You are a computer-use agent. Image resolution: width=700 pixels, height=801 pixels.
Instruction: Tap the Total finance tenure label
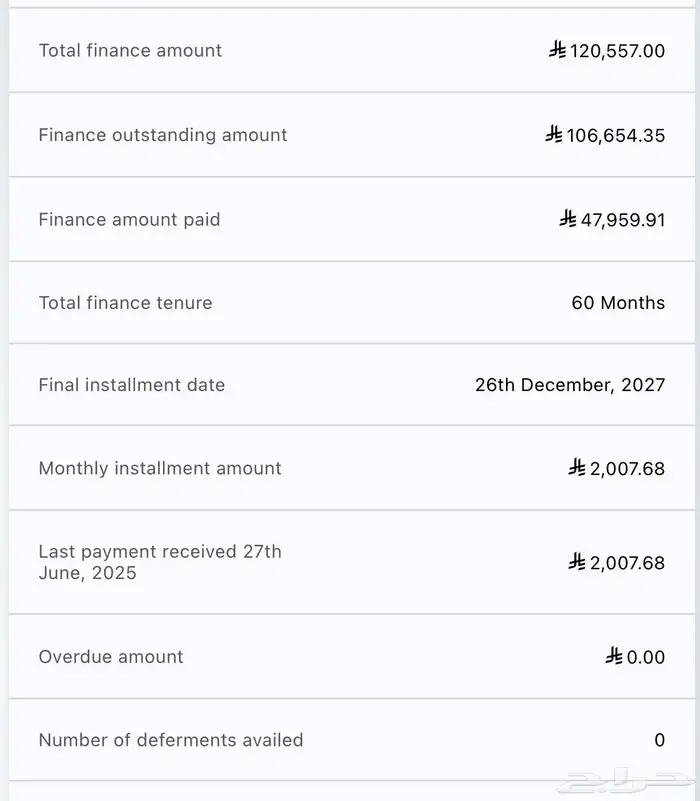[125, 303]
